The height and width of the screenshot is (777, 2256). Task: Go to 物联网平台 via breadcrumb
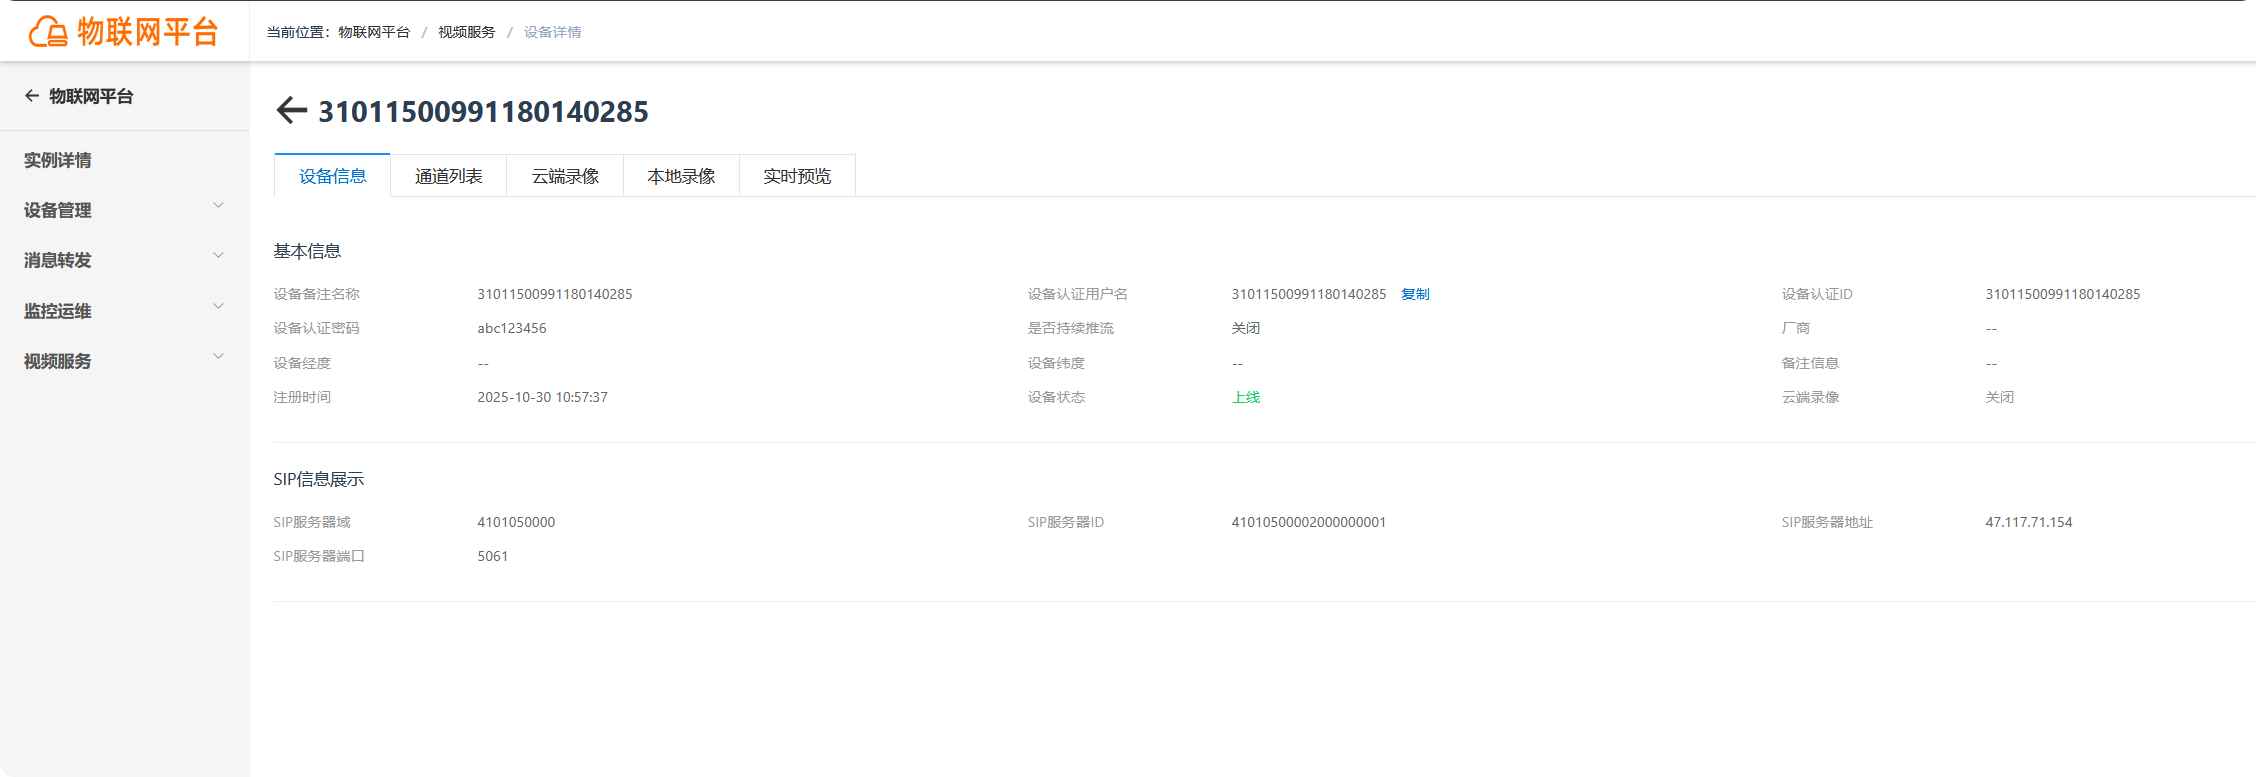[374, 32]
